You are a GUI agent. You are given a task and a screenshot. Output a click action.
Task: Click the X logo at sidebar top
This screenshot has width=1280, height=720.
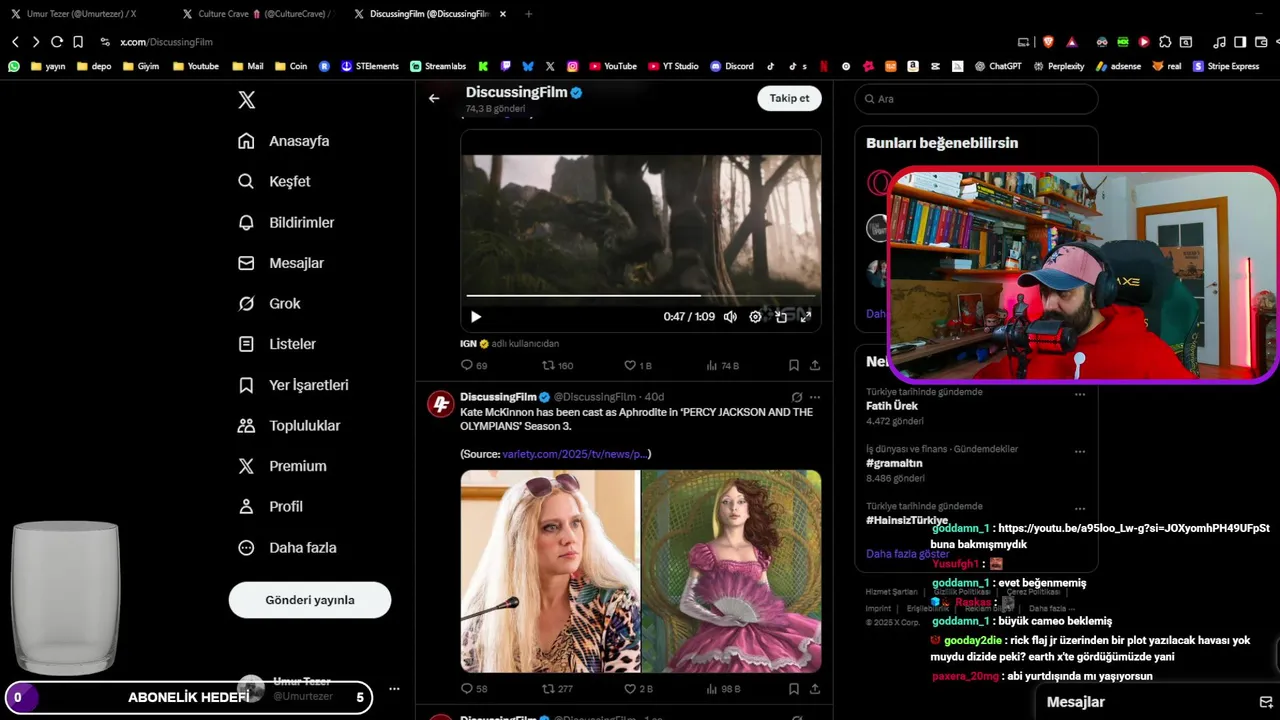246,100
